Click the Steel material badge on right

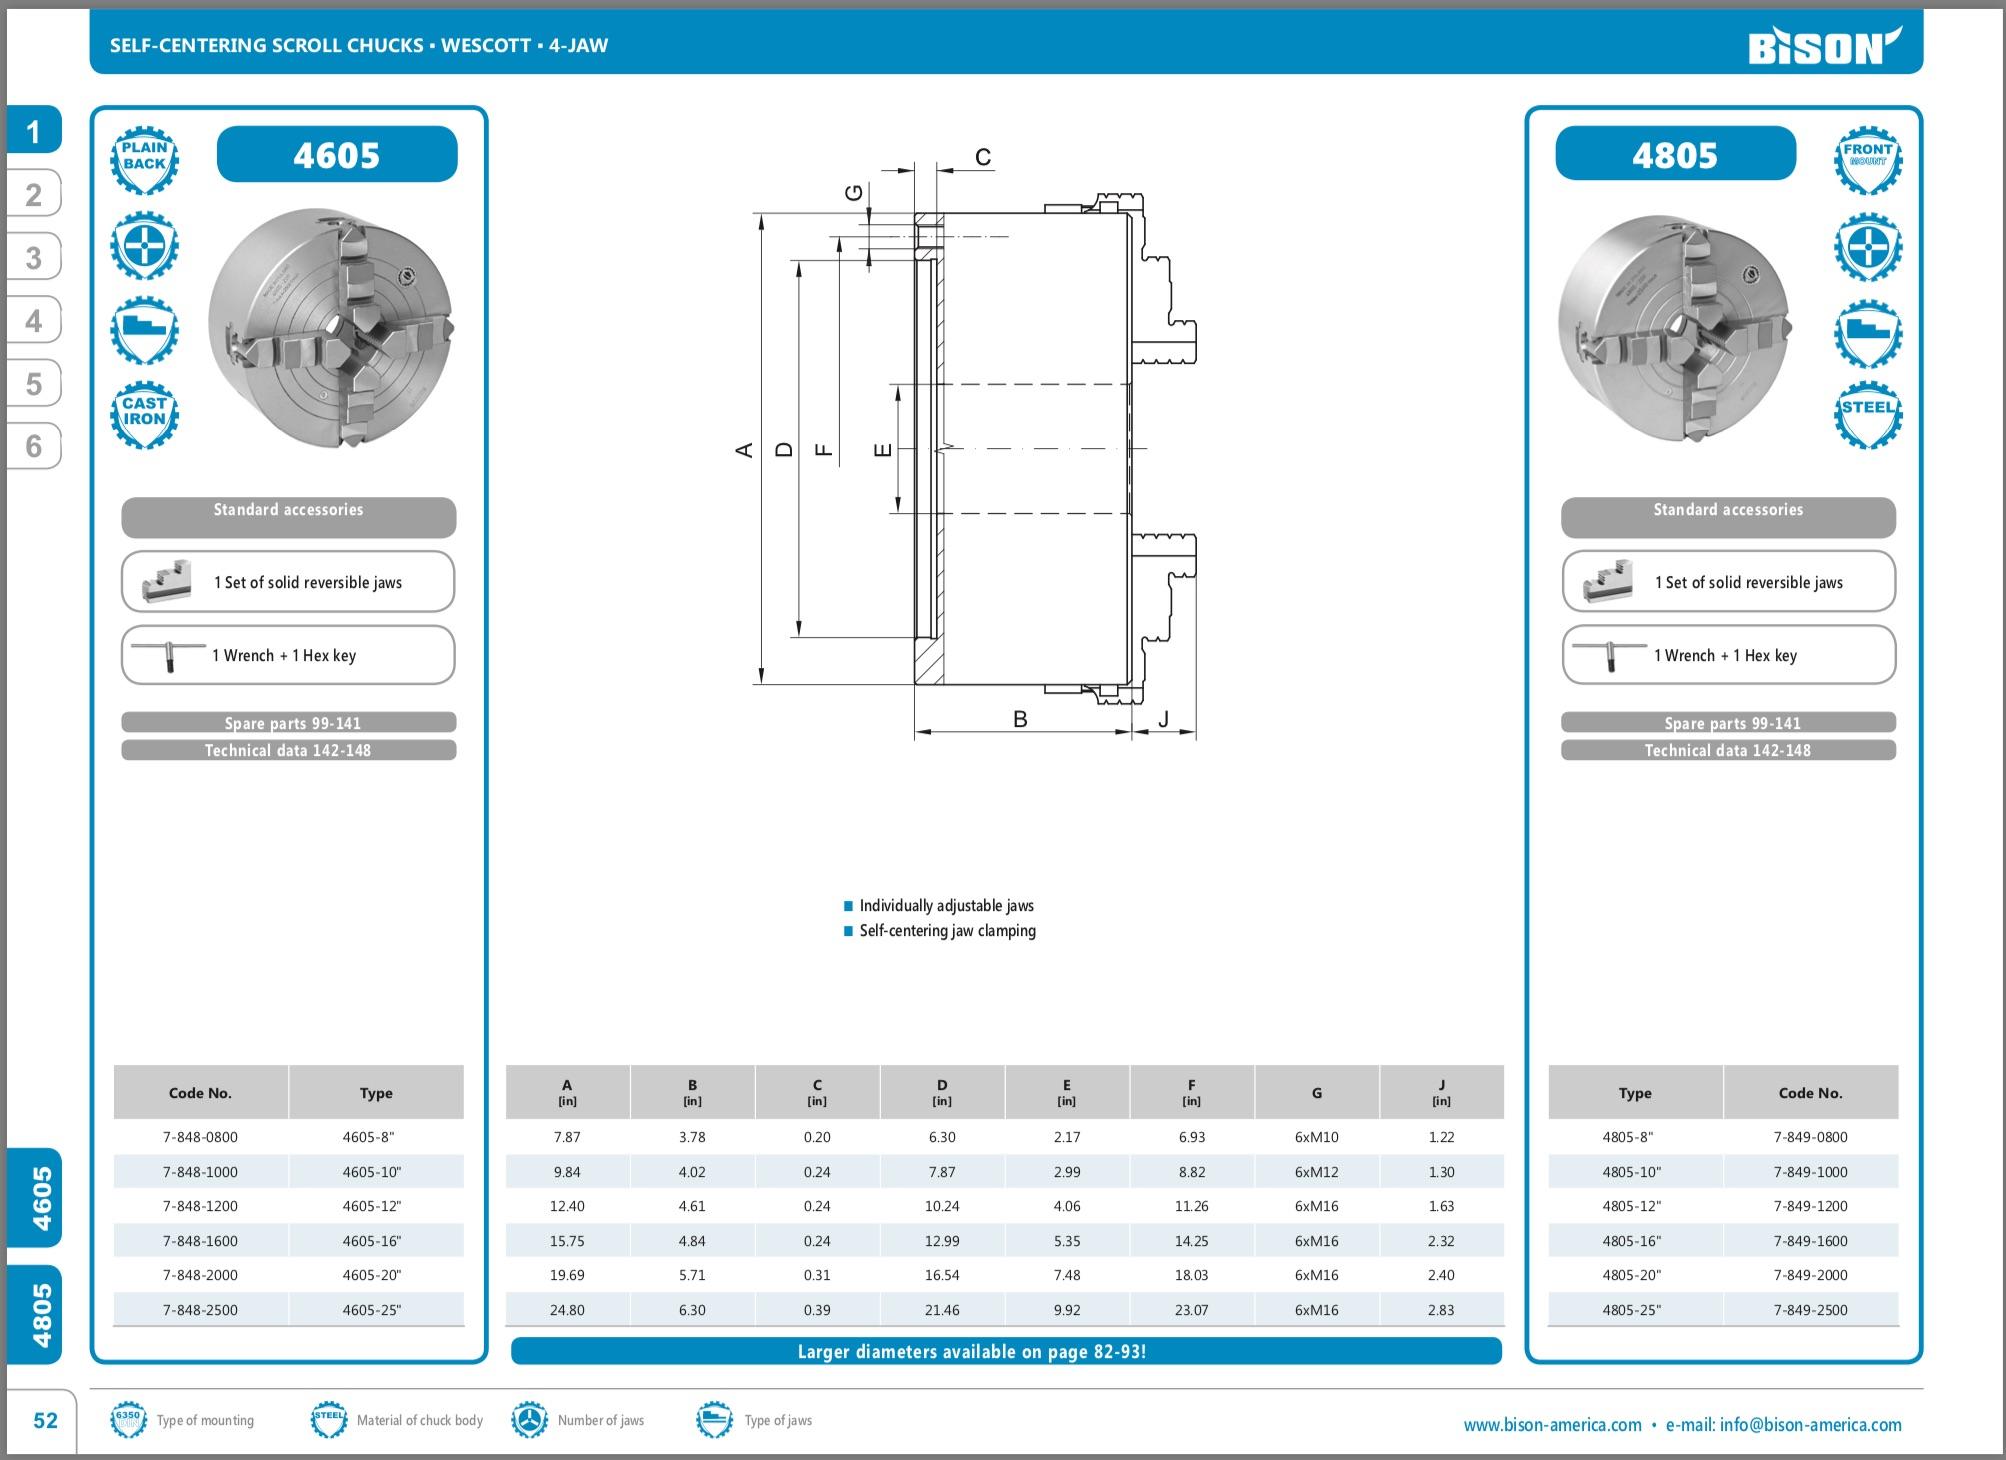(1867, 414)
